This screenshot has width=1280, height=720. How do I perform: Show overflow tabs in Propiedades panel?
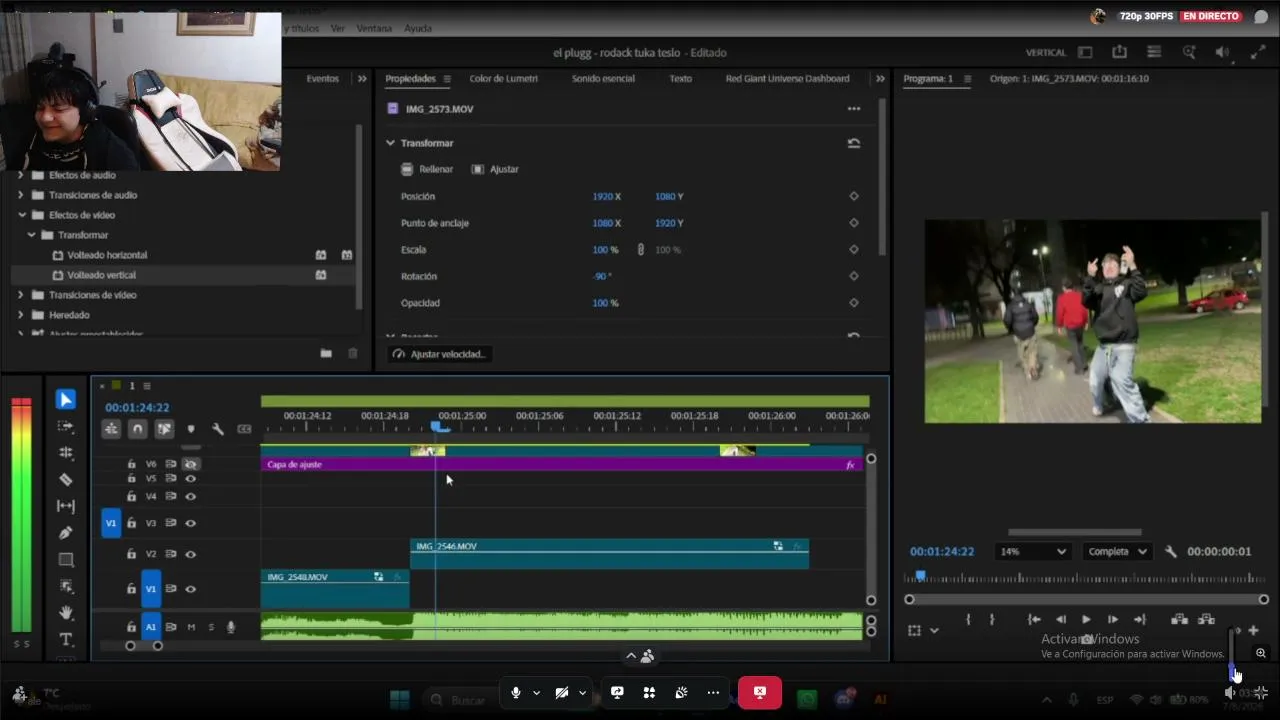880,79
